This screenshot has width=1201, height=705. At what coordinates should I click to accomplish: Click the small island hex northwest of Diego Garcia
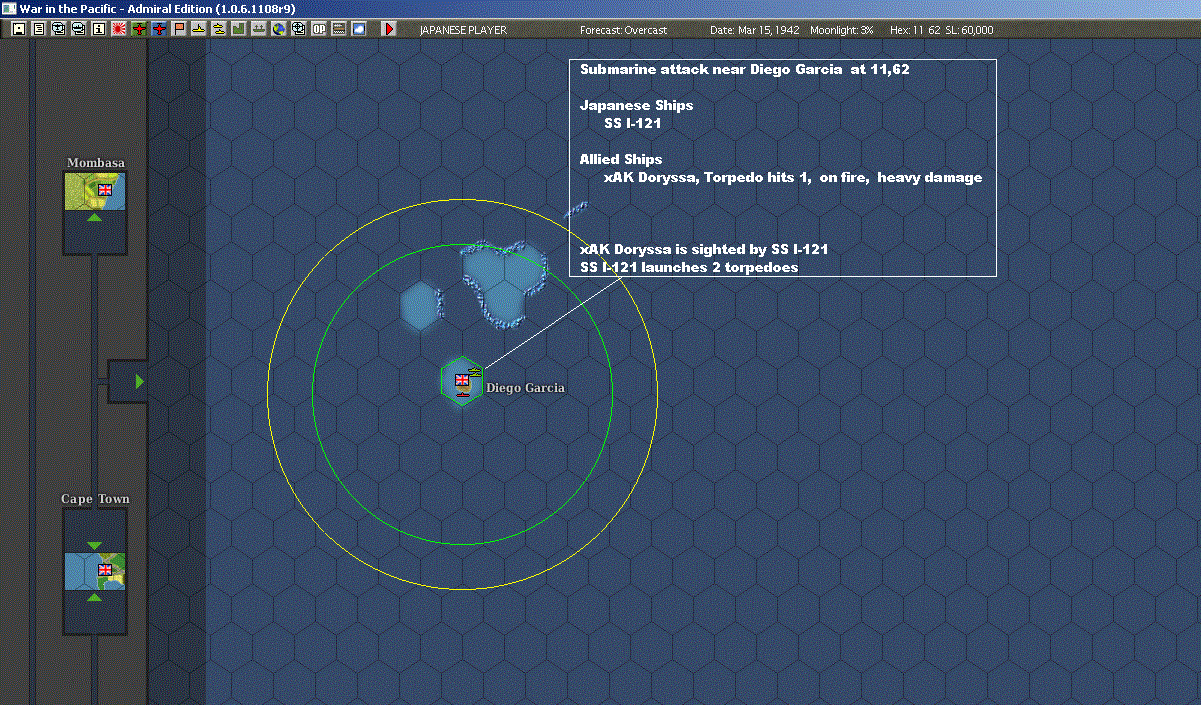tap(421, 305)
